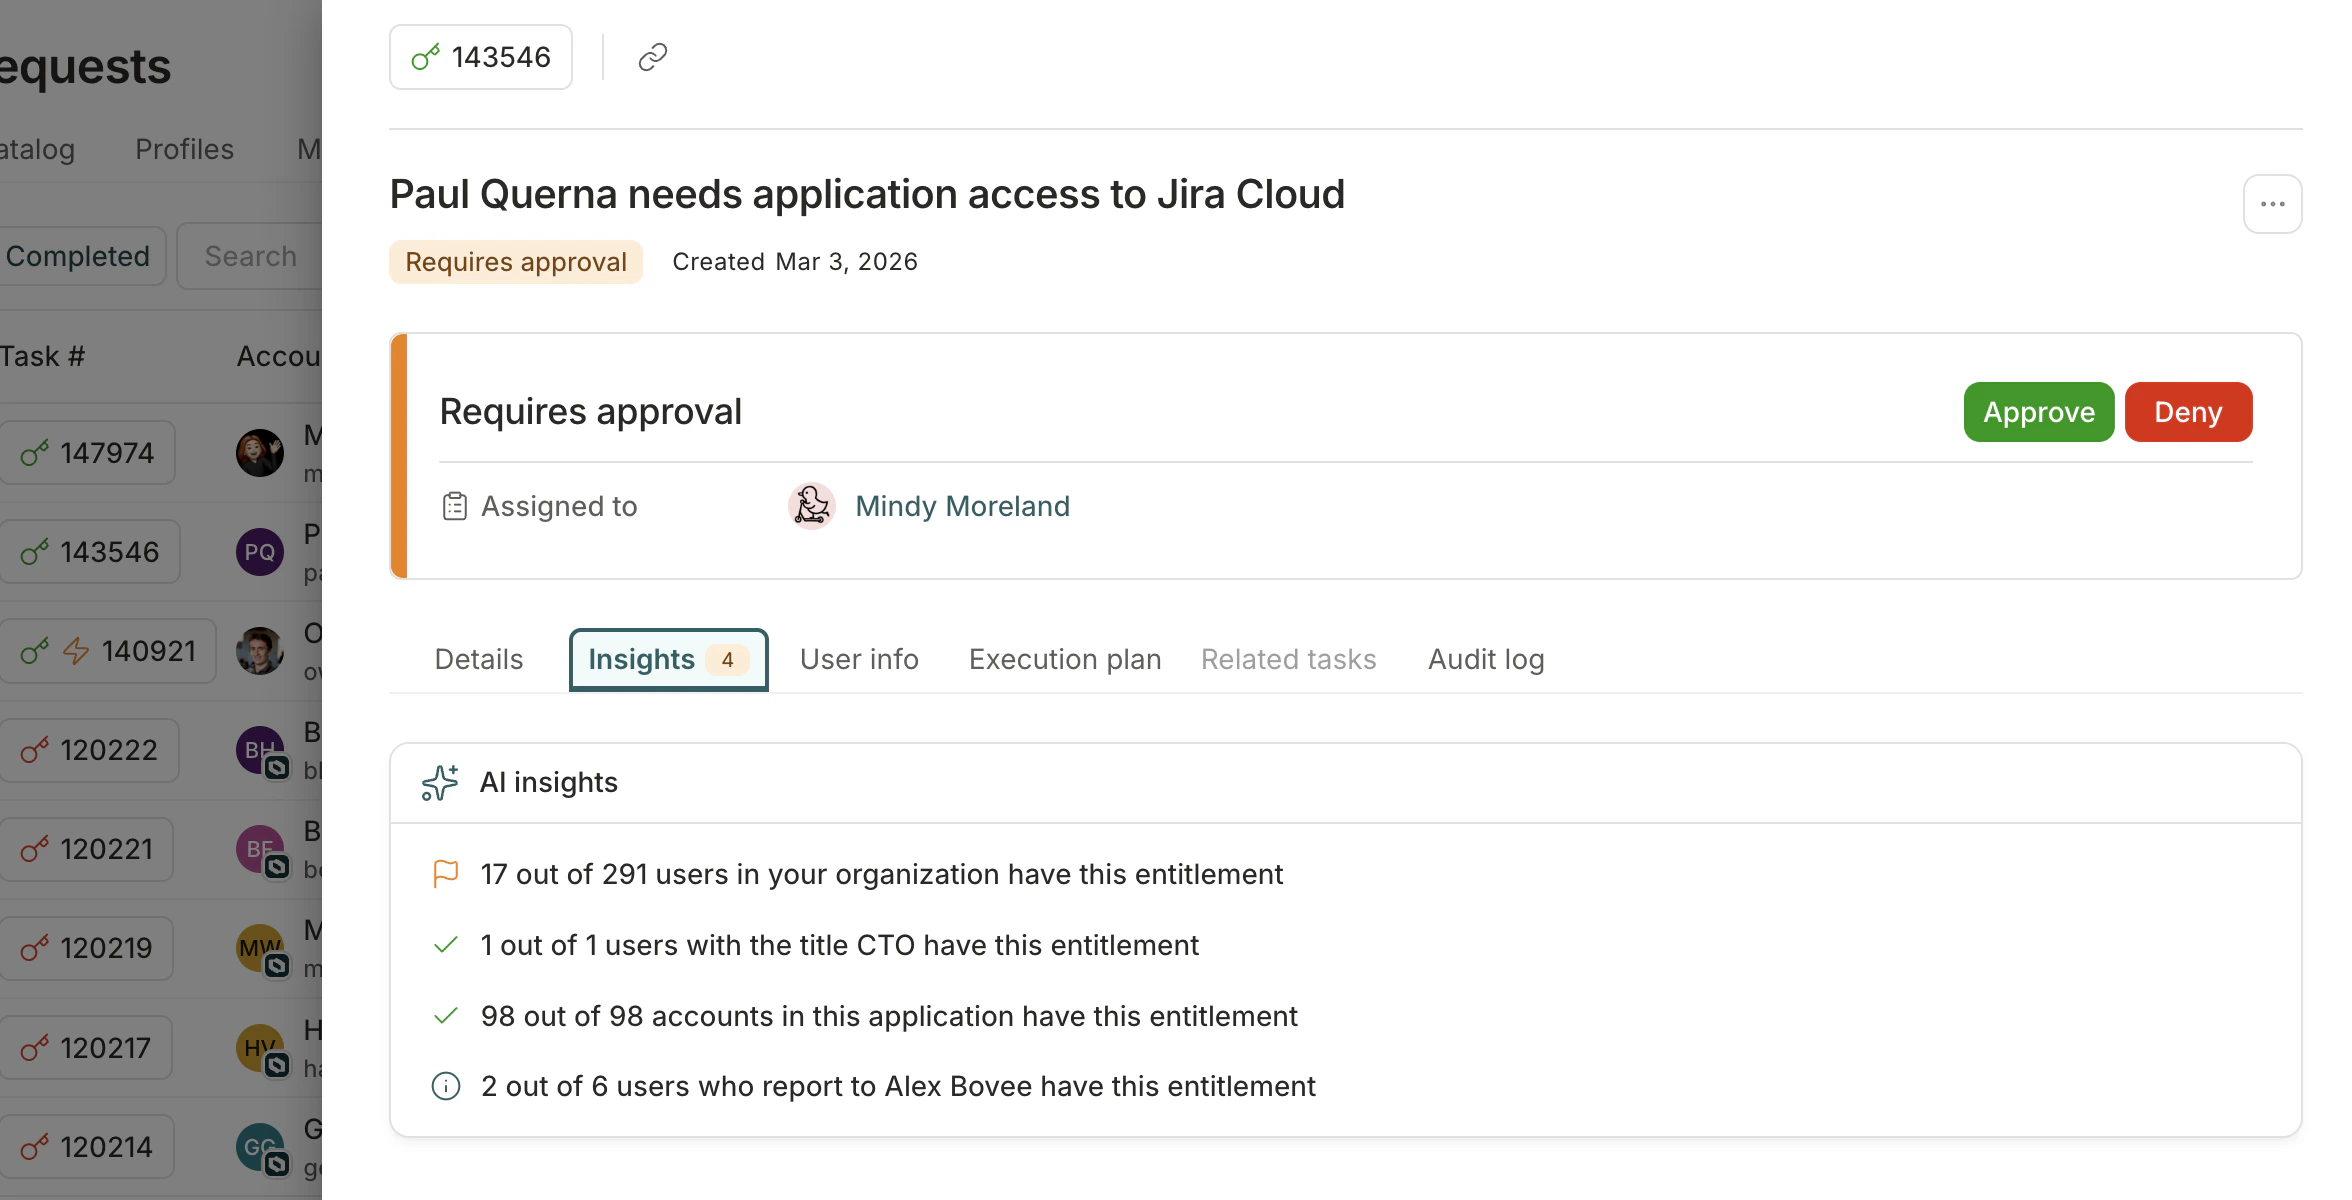The image size is (2352, 1200).
Task: Switch to the Details tab
Action: pos(478,660)
